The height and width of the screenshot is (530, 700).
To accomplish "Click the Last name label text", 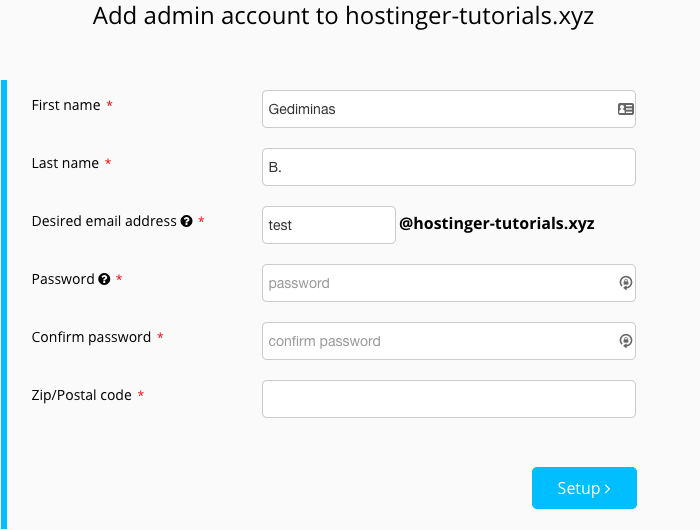I will coord(65,163).
